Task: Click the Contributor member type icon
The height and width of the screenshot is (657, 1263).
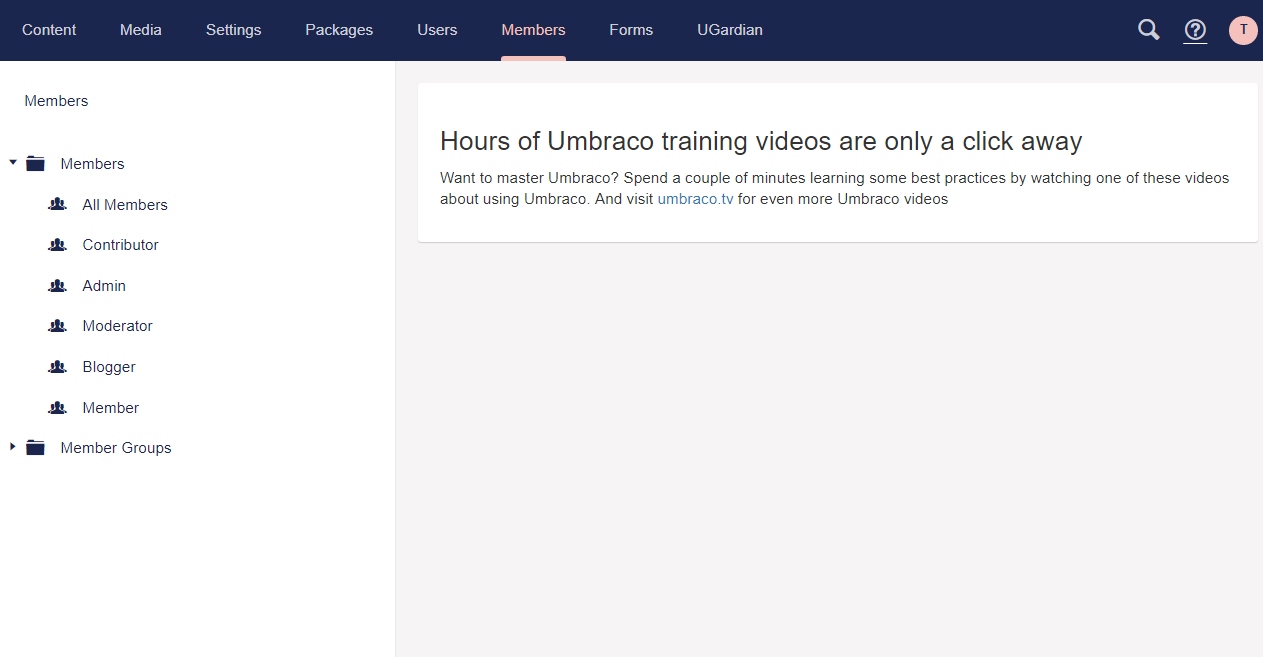Action: click(x=57, y=245)
